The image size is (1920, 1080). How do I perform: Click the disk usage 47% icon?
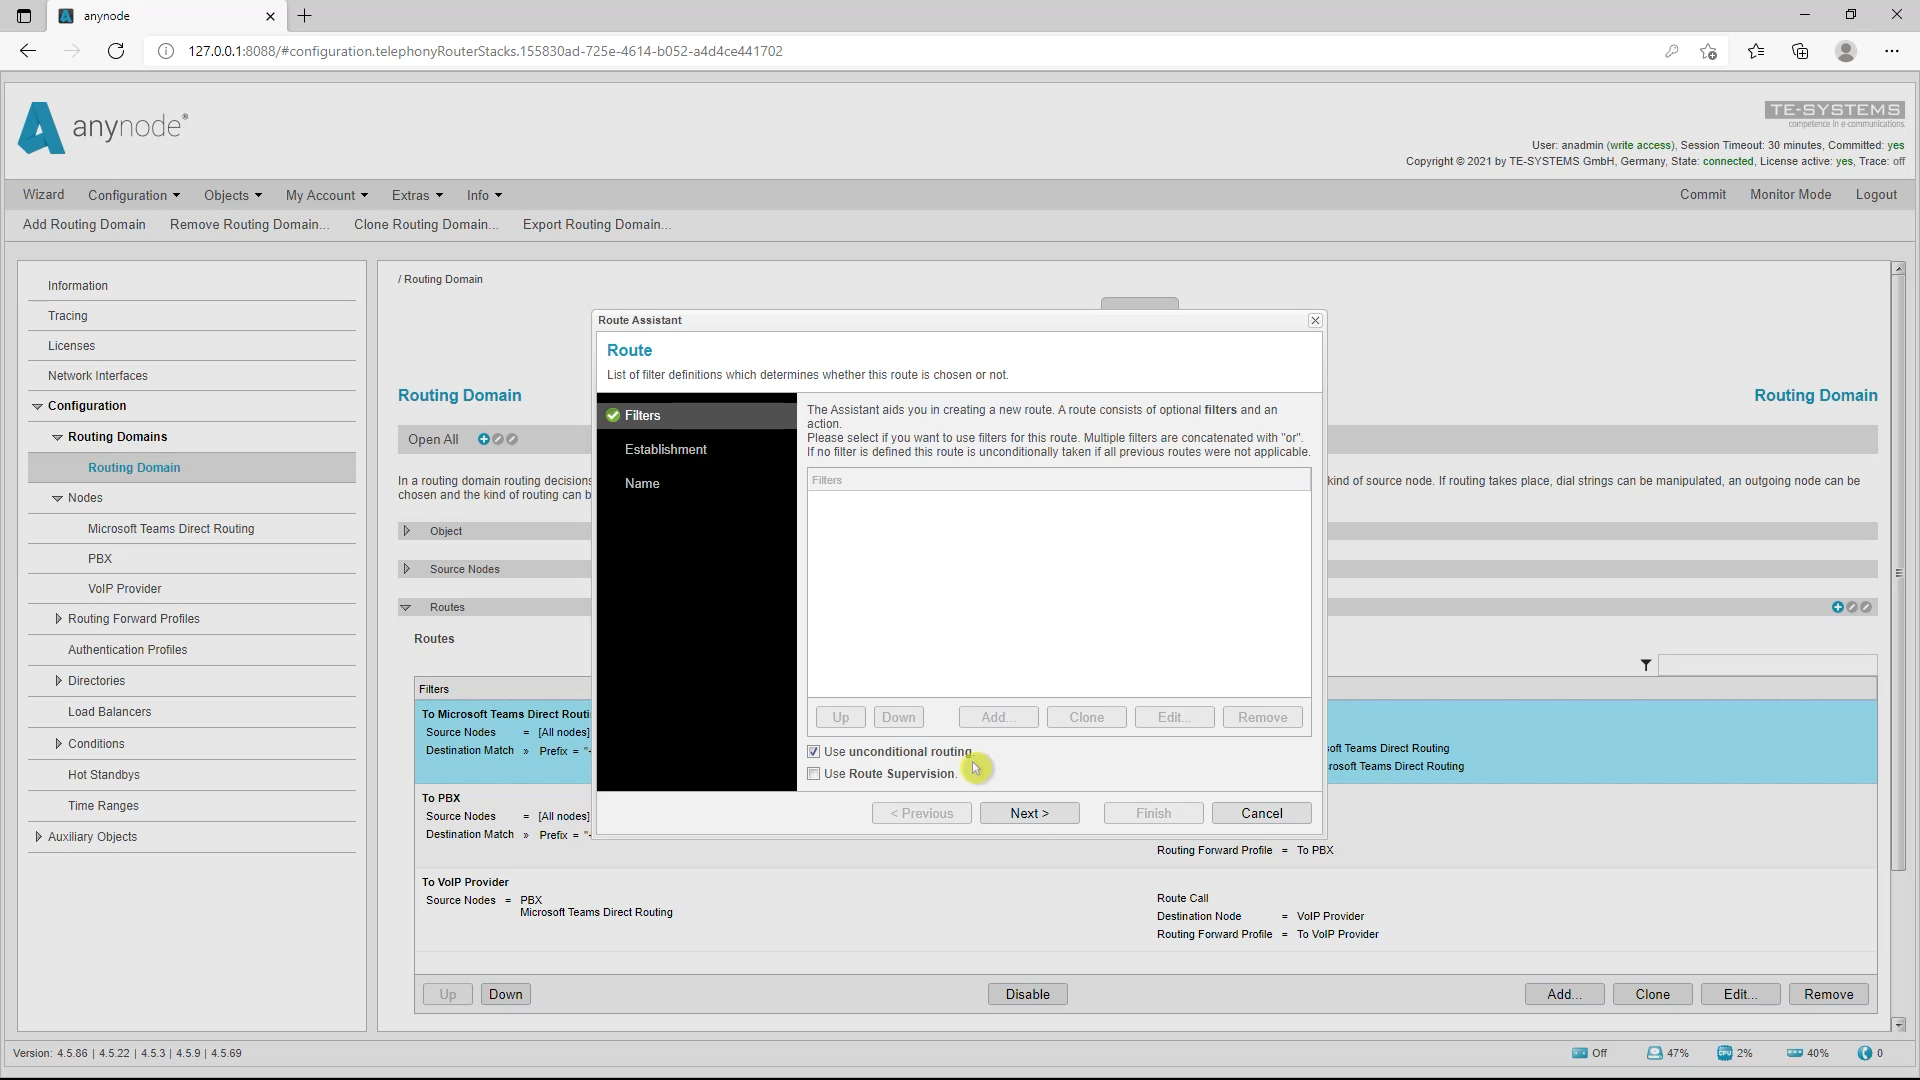(x=1655, y=1053)
